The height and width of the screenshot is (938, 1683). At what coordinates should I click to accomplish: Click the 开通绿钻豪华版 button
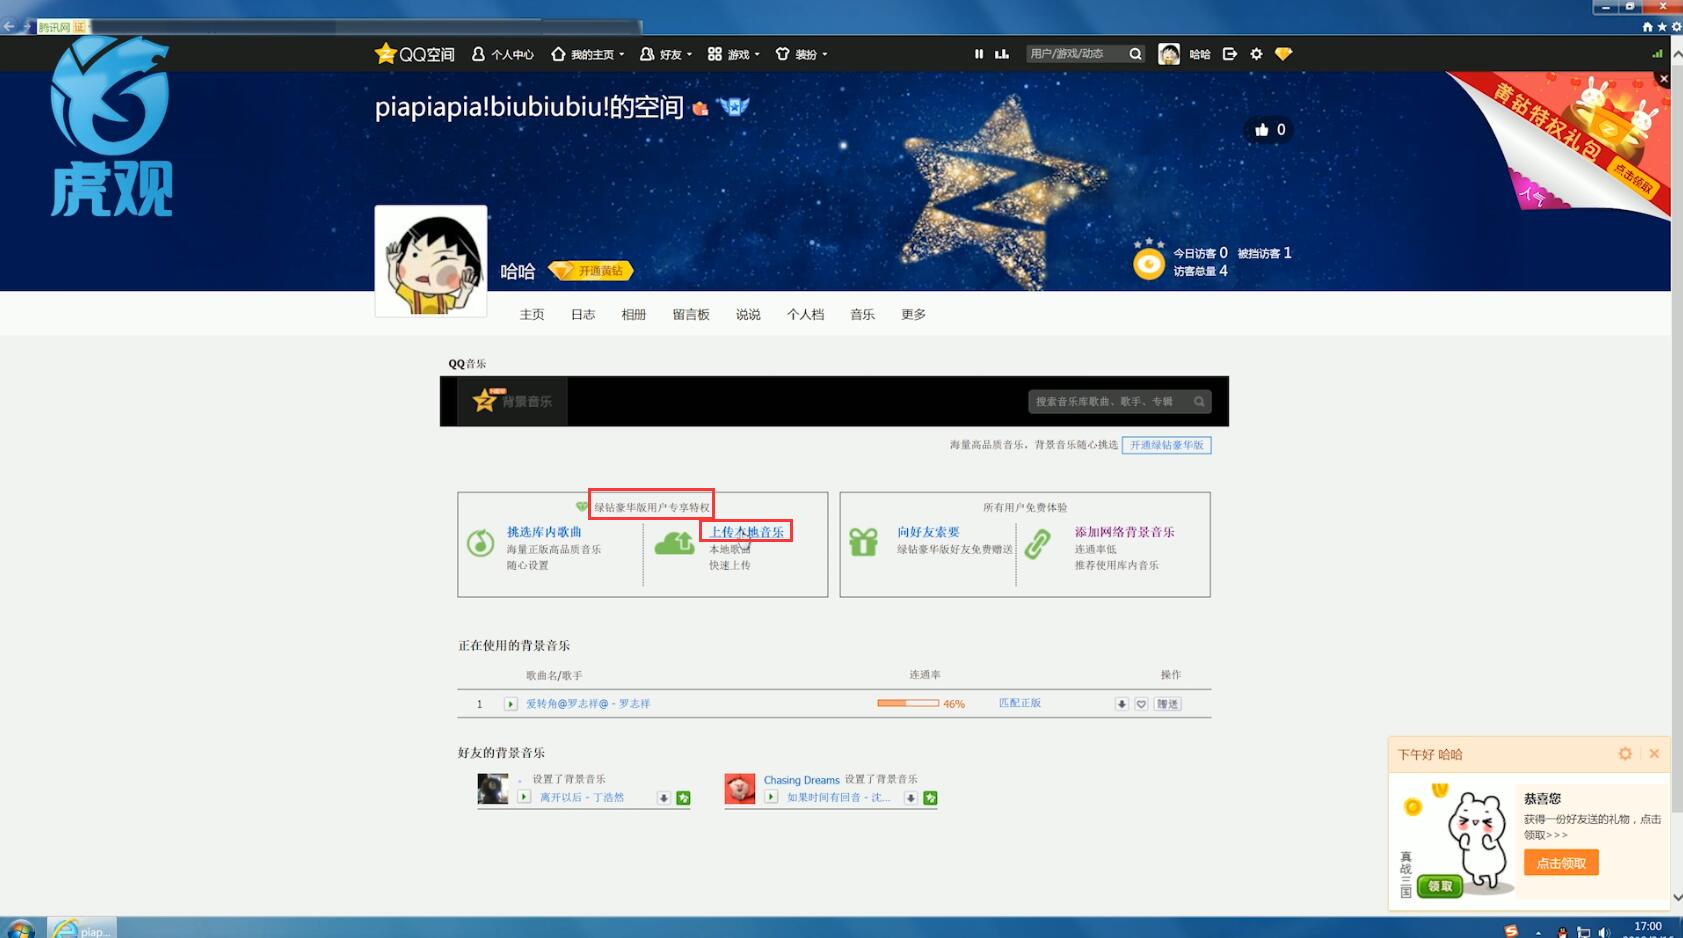tap(1166, 445)
